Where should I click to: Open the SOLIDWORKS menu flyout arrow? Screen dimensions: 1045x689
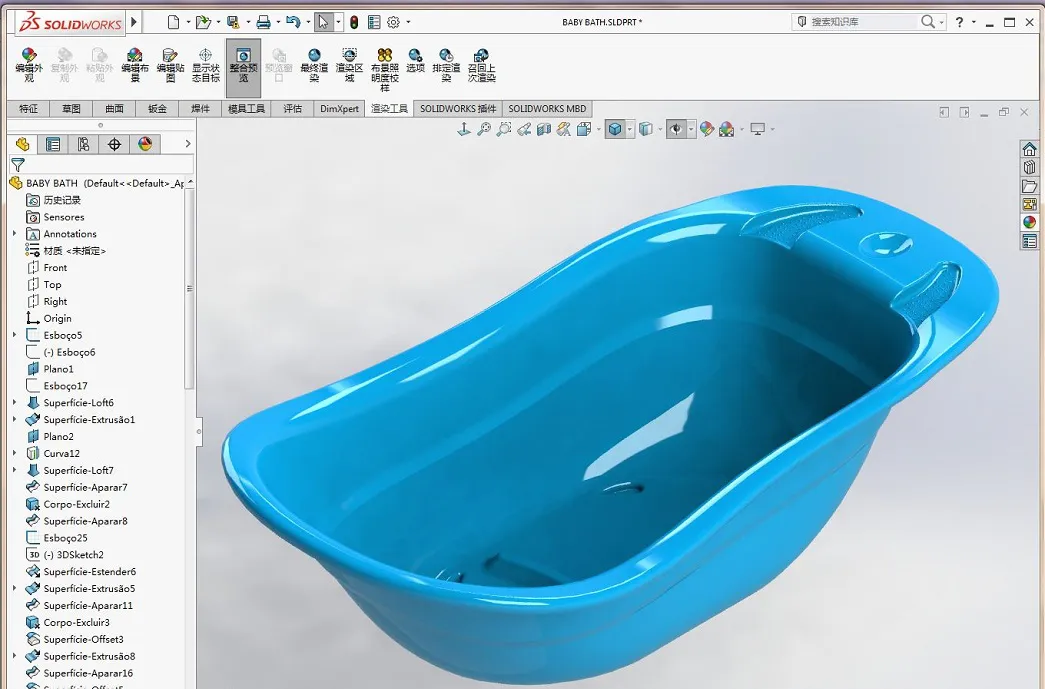[134, 22]
